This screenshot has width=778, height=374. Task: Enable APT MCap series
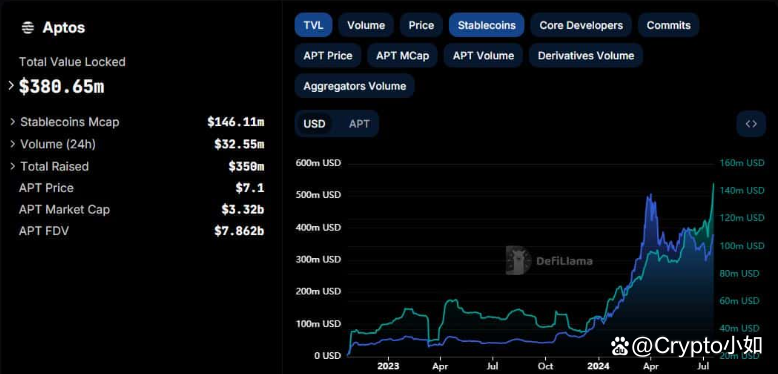(x=402, y=56)
